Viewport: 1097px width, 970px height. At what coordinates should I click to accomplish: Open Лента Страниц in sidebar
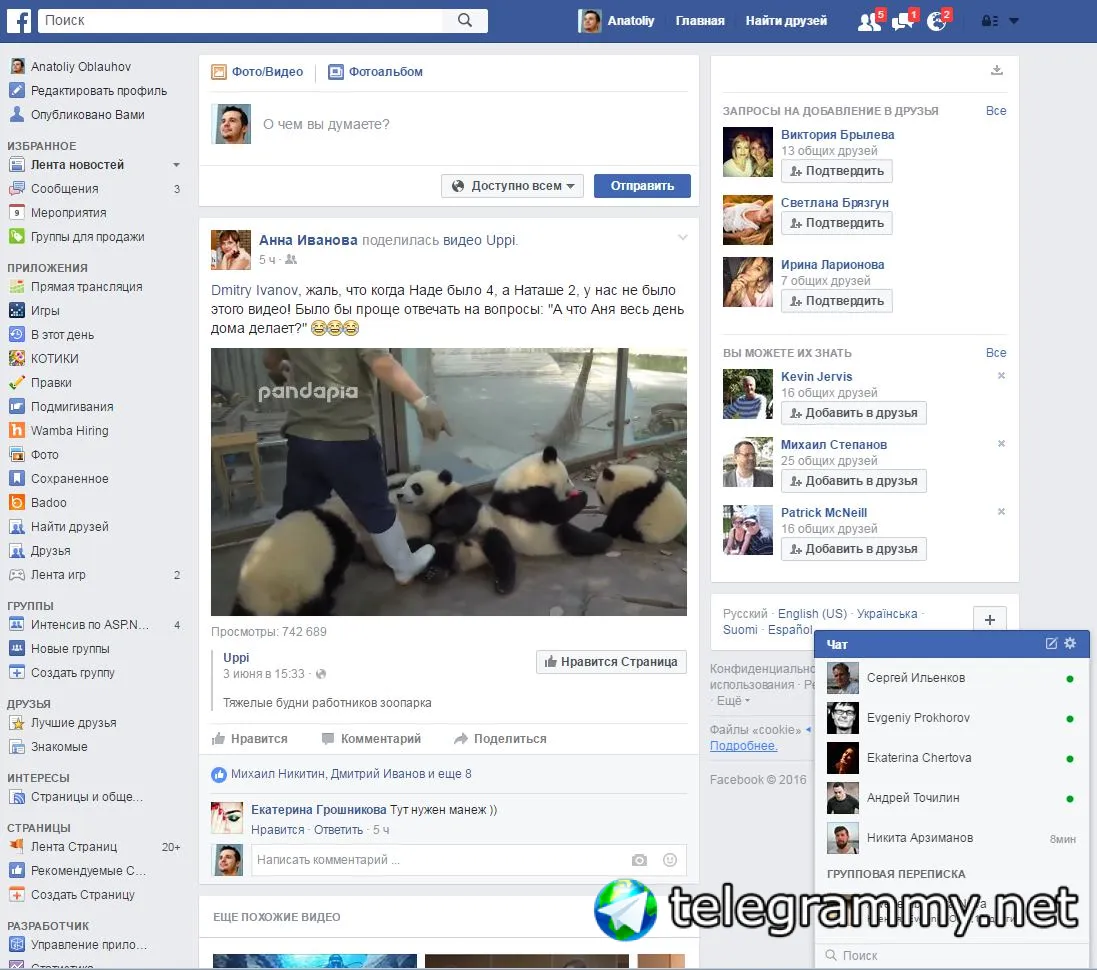(x=73, y=847)
